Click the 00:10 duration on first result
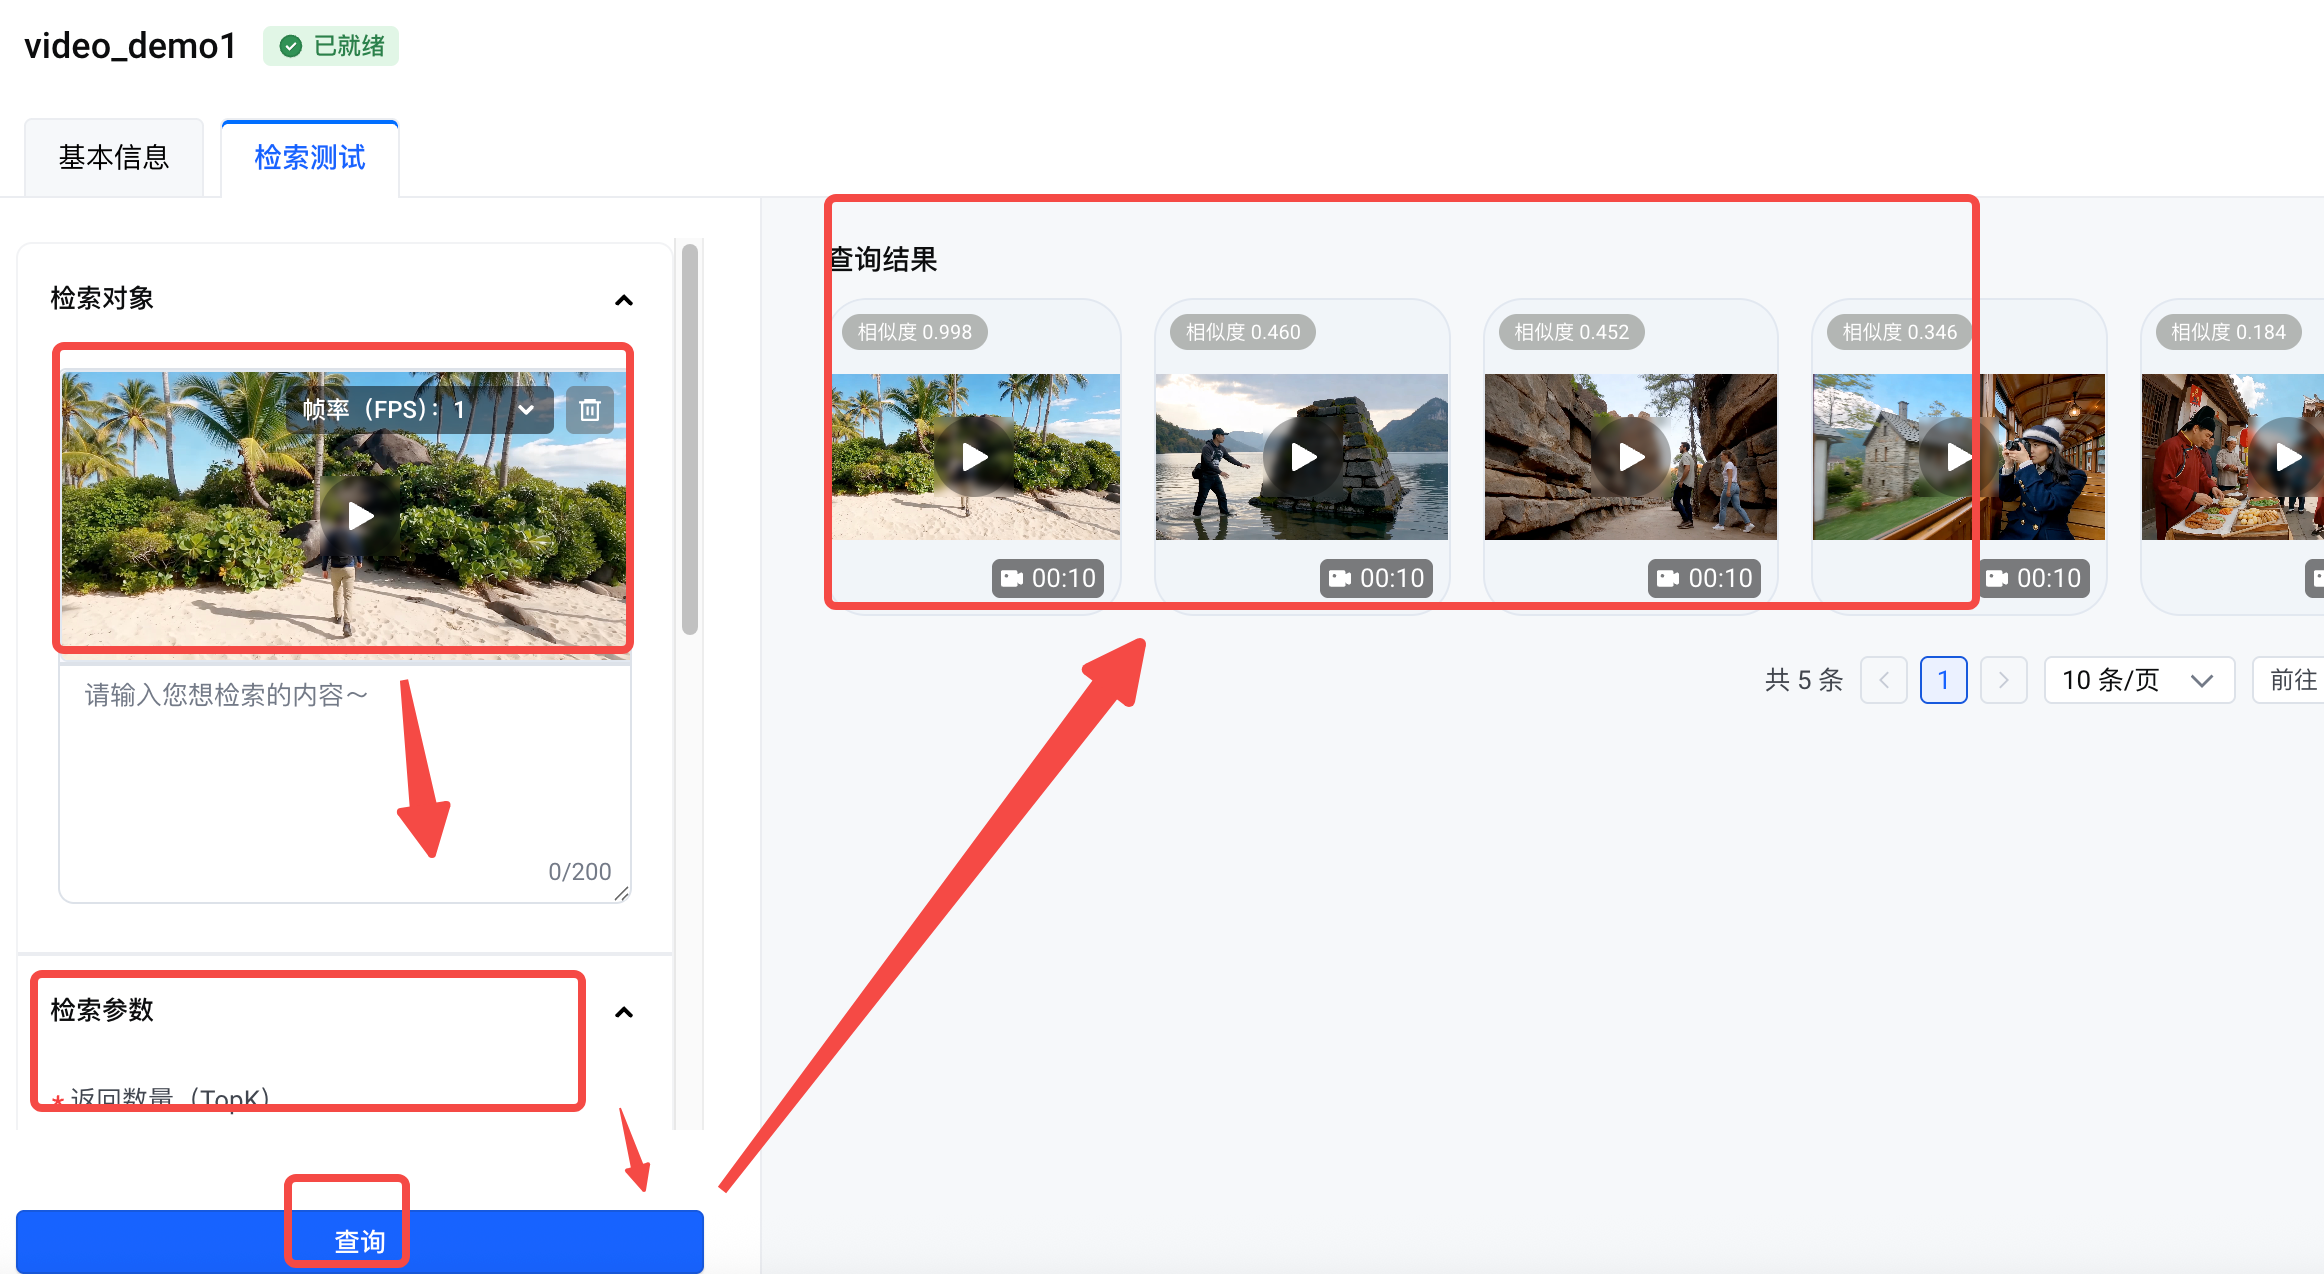 tap(1048, 578)
